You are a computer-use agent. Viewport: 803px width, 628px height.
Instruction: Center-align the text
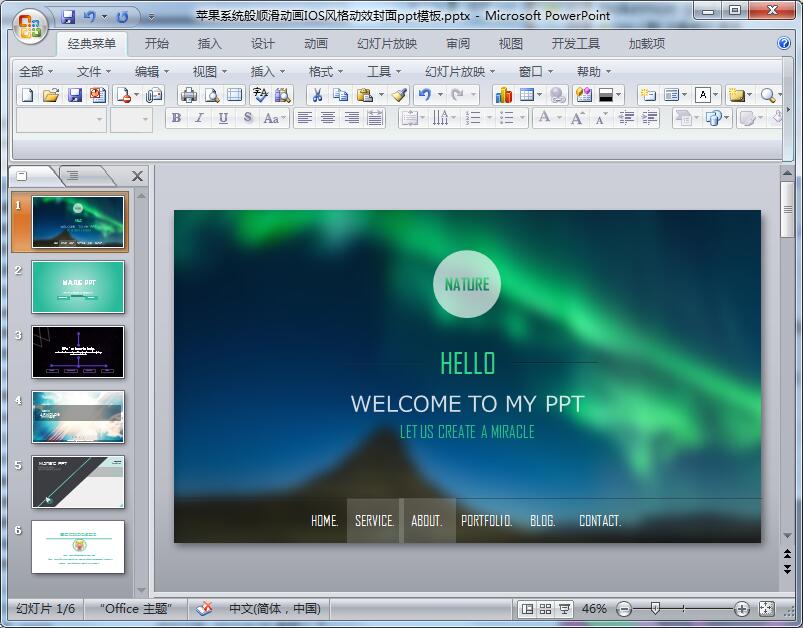[328, 118]
